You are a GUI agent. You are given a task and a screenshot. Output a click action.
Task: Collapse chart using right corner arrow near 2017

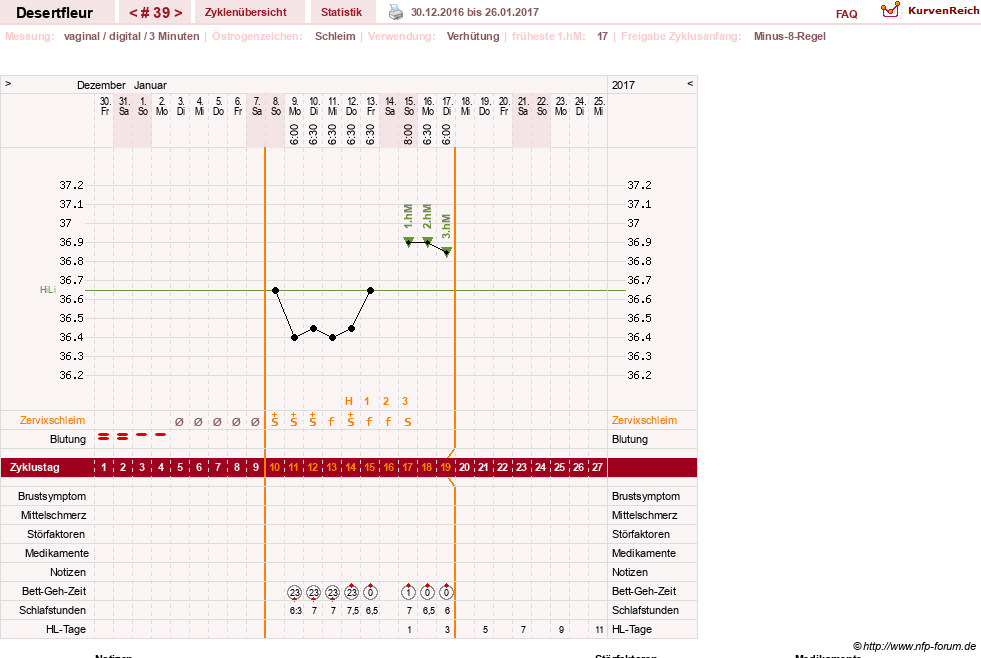(x=690, y=83)
